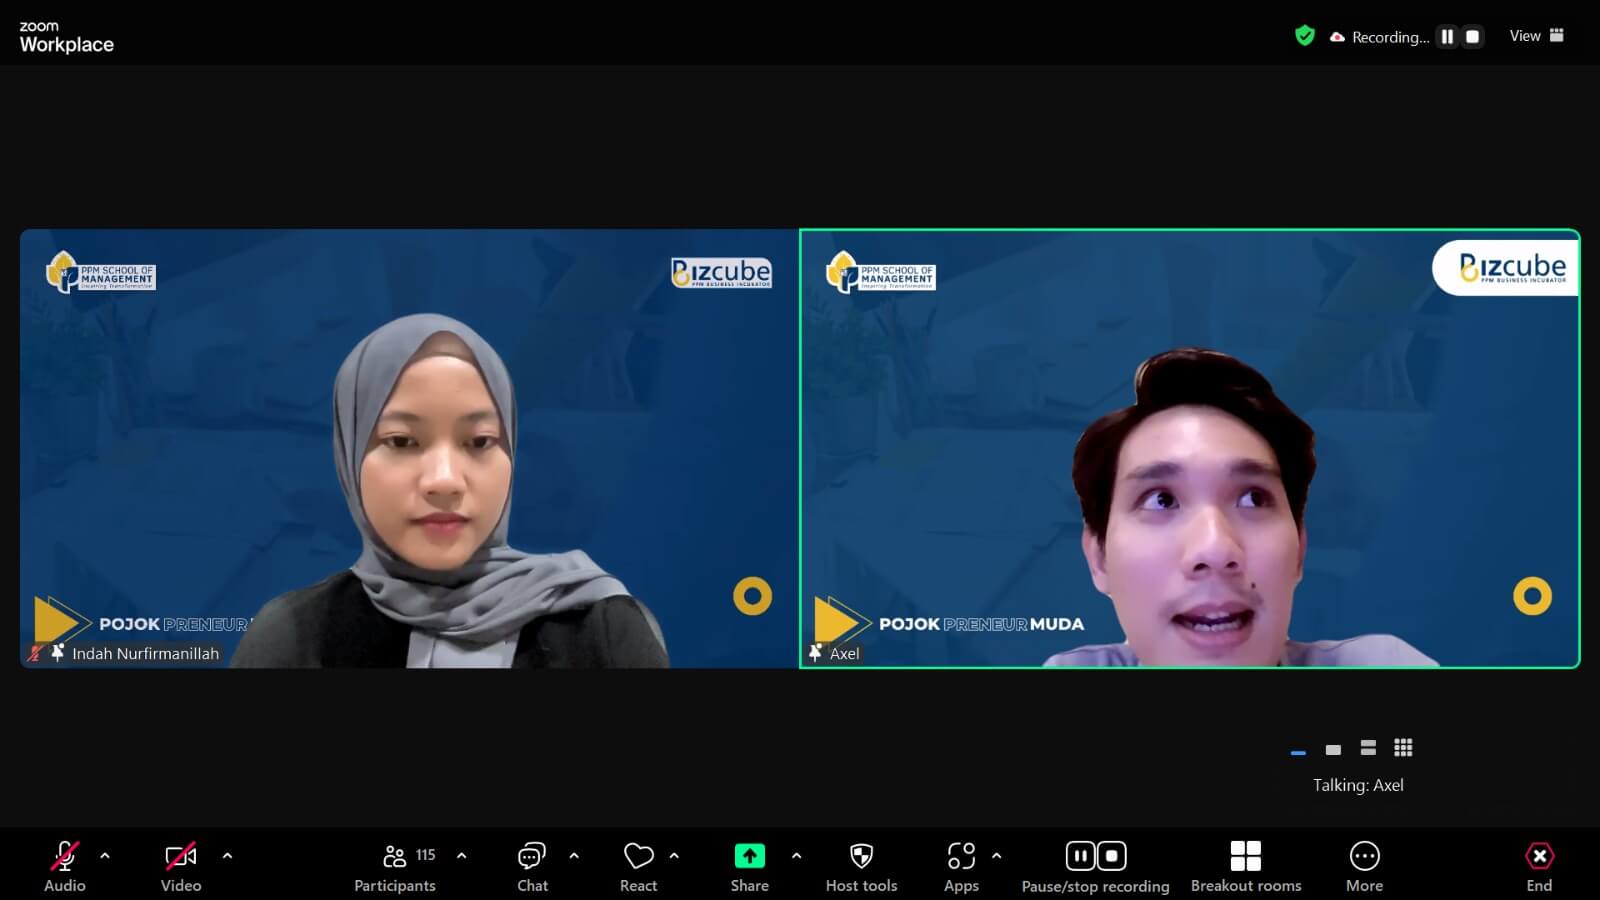Open the More options menu
The height and width of the screenshot is (900, 1600).
coord(1364,866)
